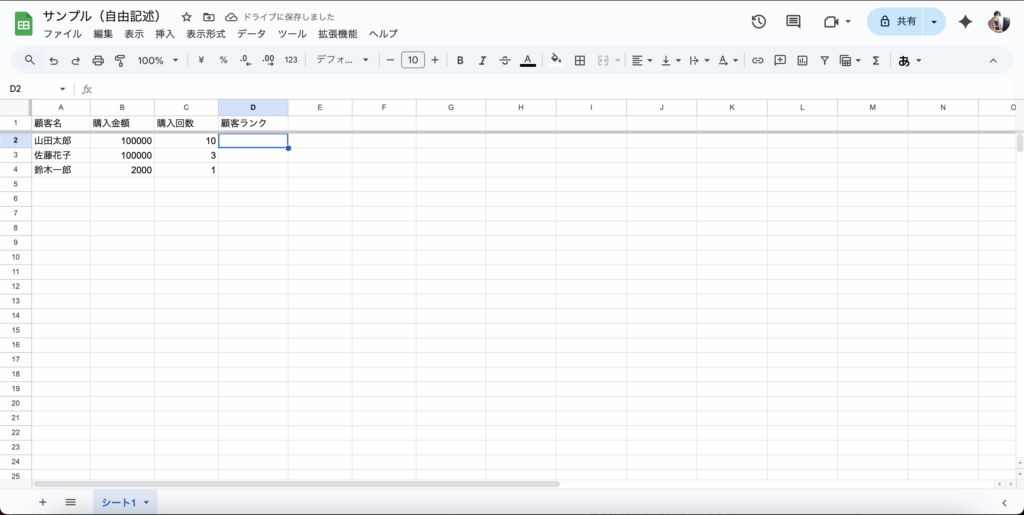Open filter views dropdown
Viewport: 1024px width, 515px height.
point(850,61)
